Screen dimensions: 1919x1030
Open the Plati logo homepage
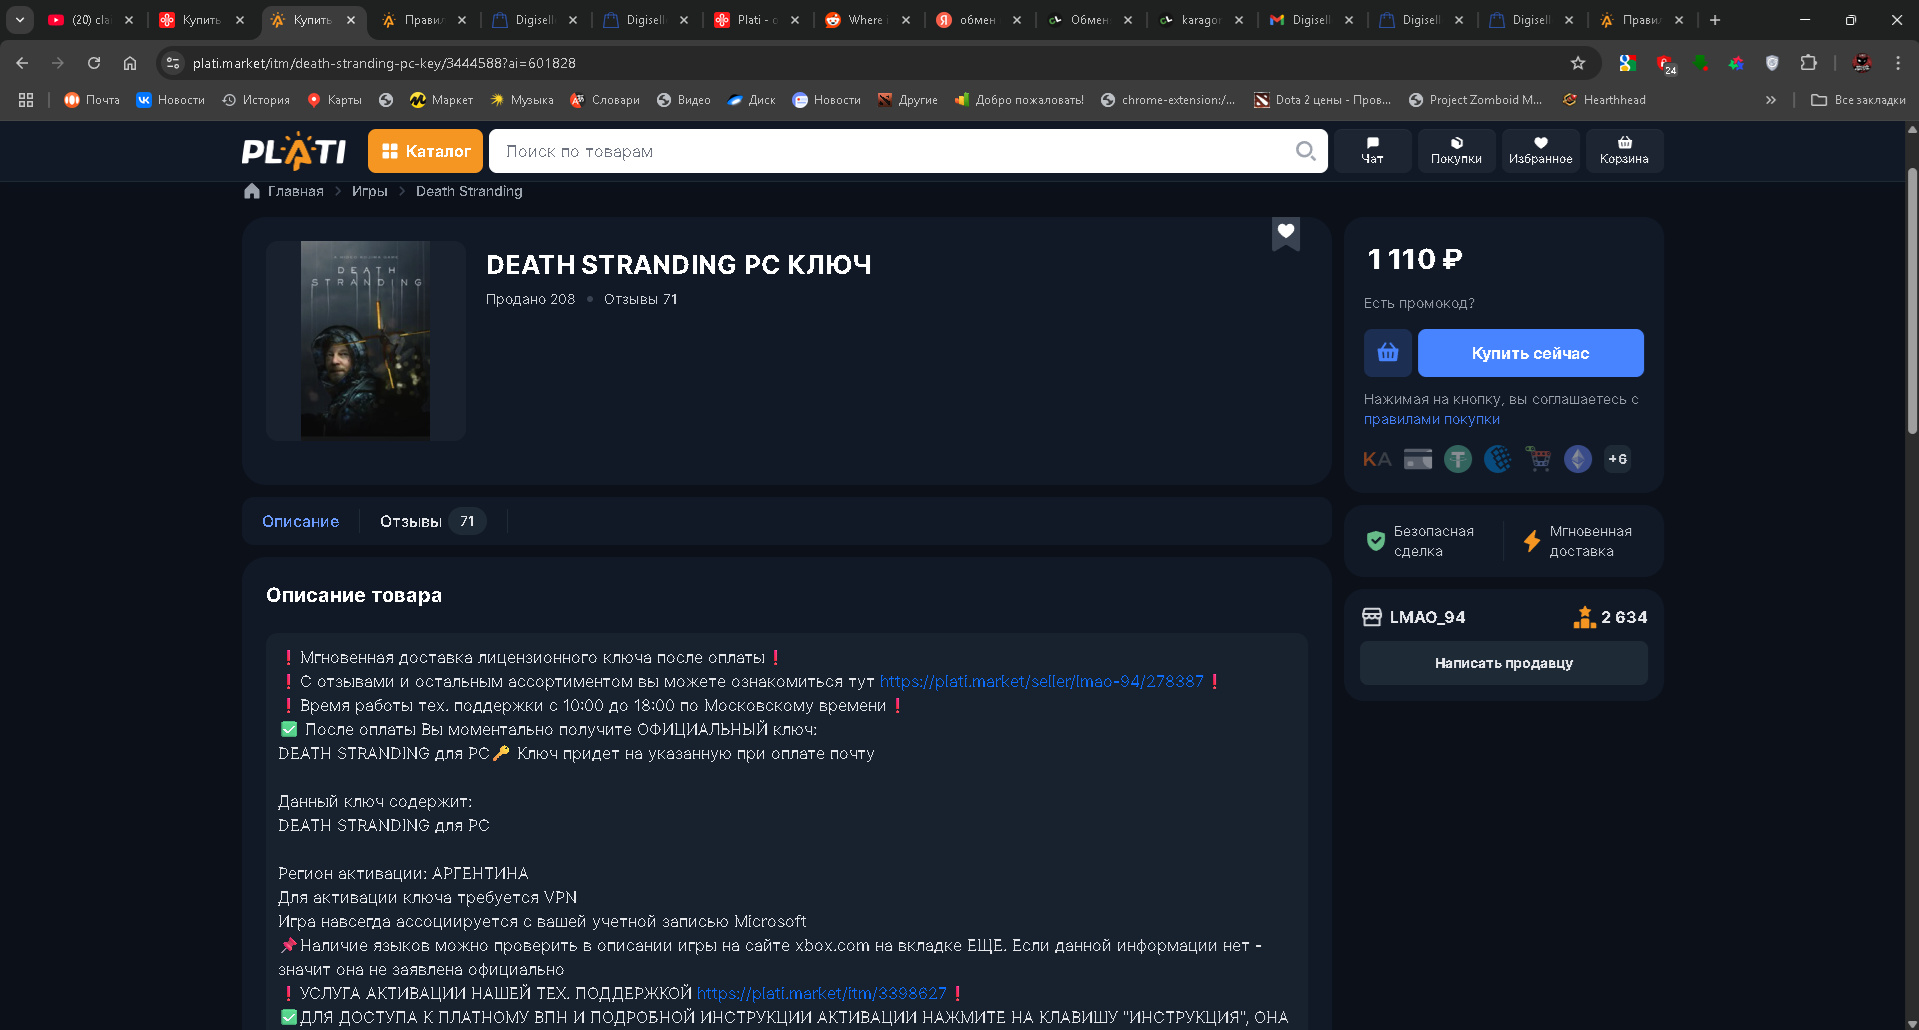(293, 151)
